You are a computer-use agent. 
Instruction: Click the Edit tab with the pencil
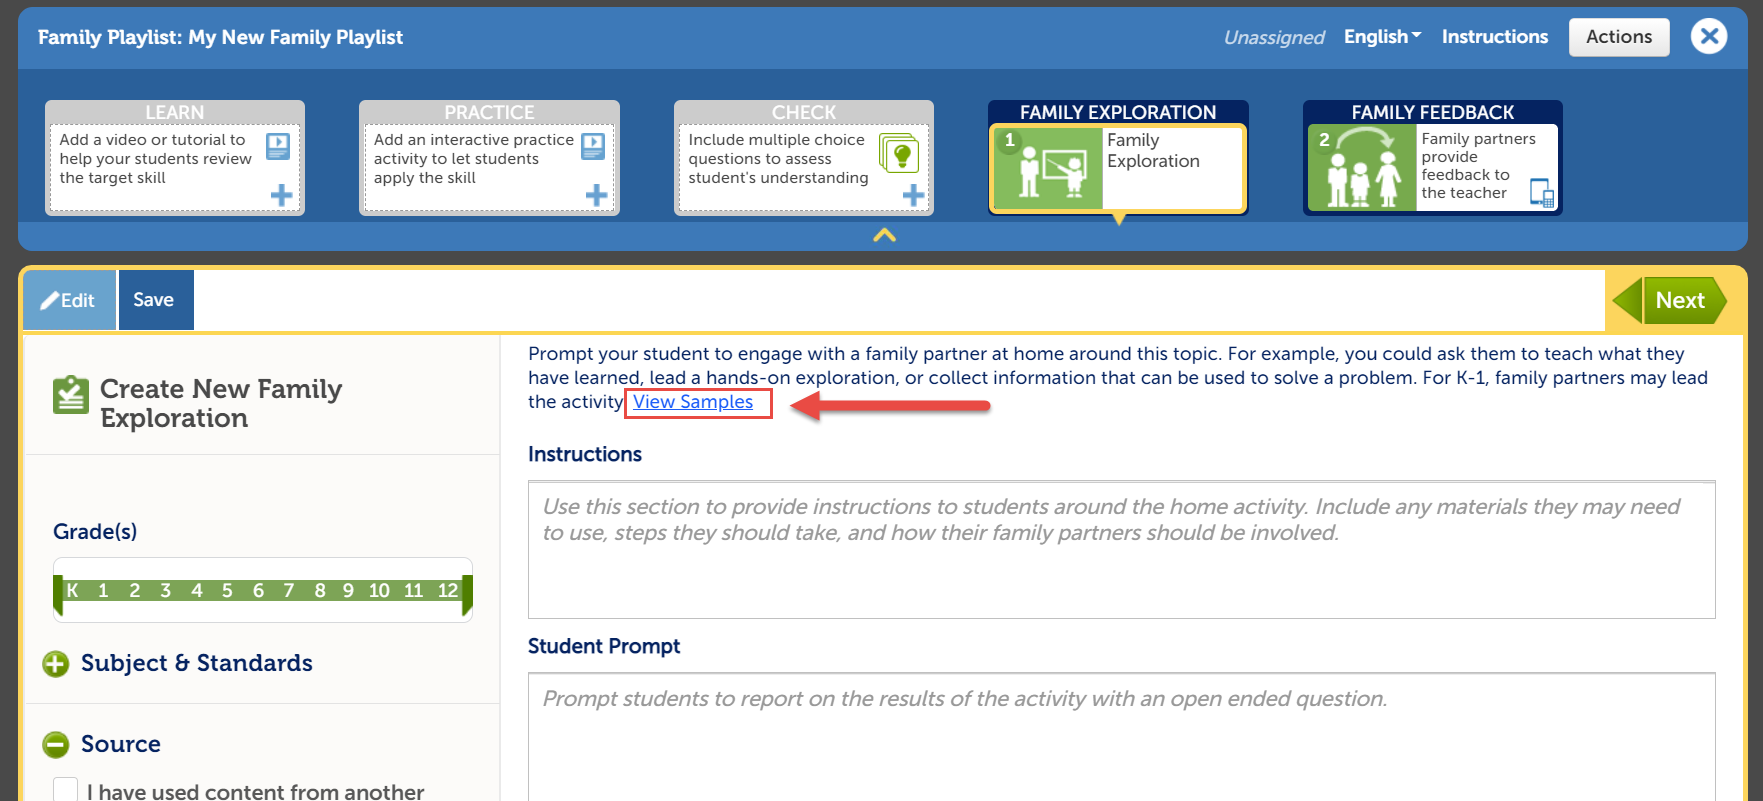(x=69, y=300)
